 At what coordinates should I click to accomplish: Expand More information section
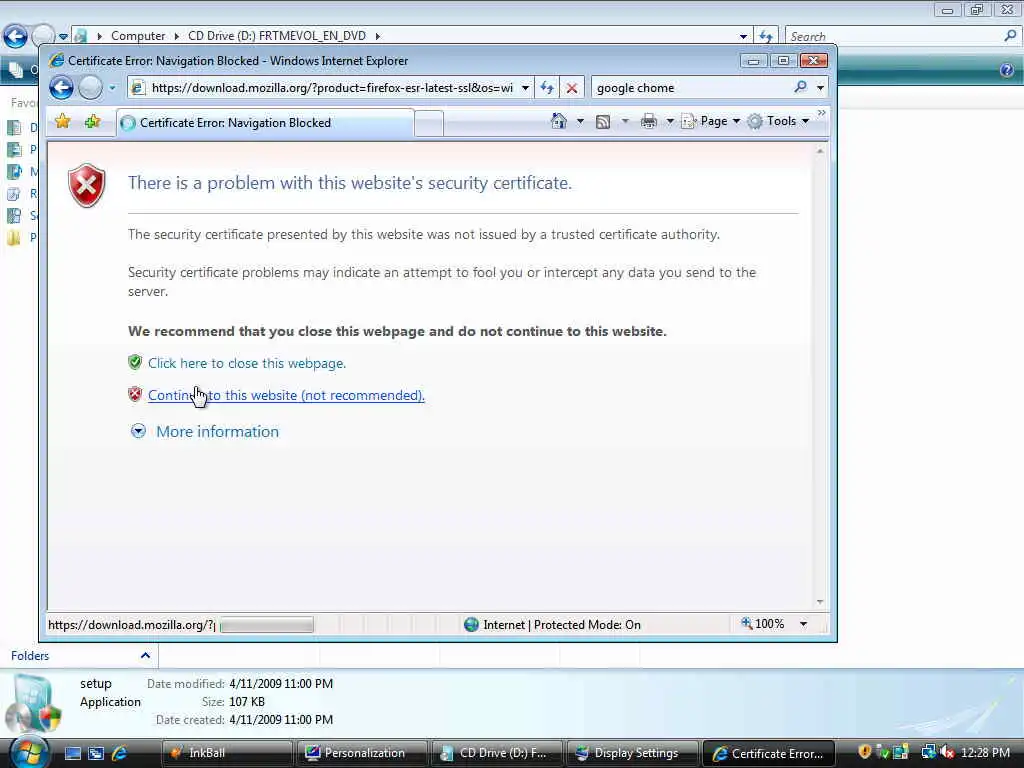pos(204,432)
